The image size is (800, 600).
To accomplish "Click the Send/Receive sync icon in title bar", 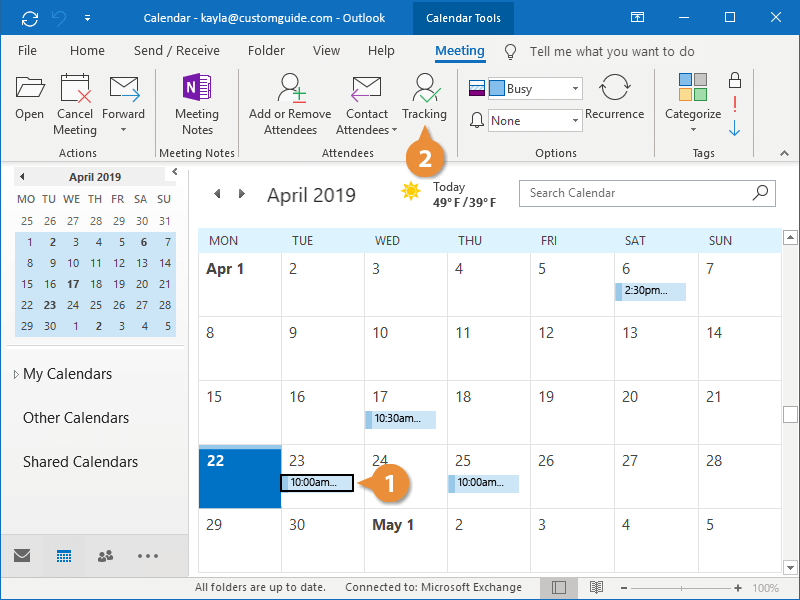I will [x=30, y=18].
